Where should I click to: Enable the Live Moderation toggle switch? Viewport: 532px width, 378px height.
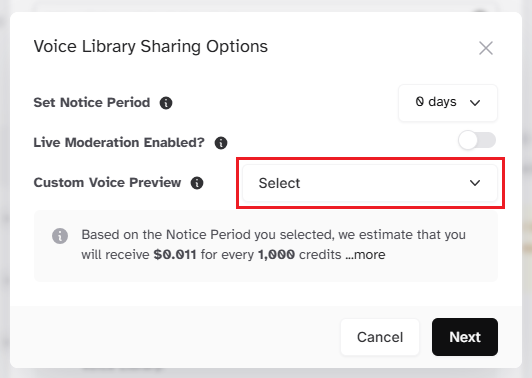pyautogui.click(x=477, y=140)
